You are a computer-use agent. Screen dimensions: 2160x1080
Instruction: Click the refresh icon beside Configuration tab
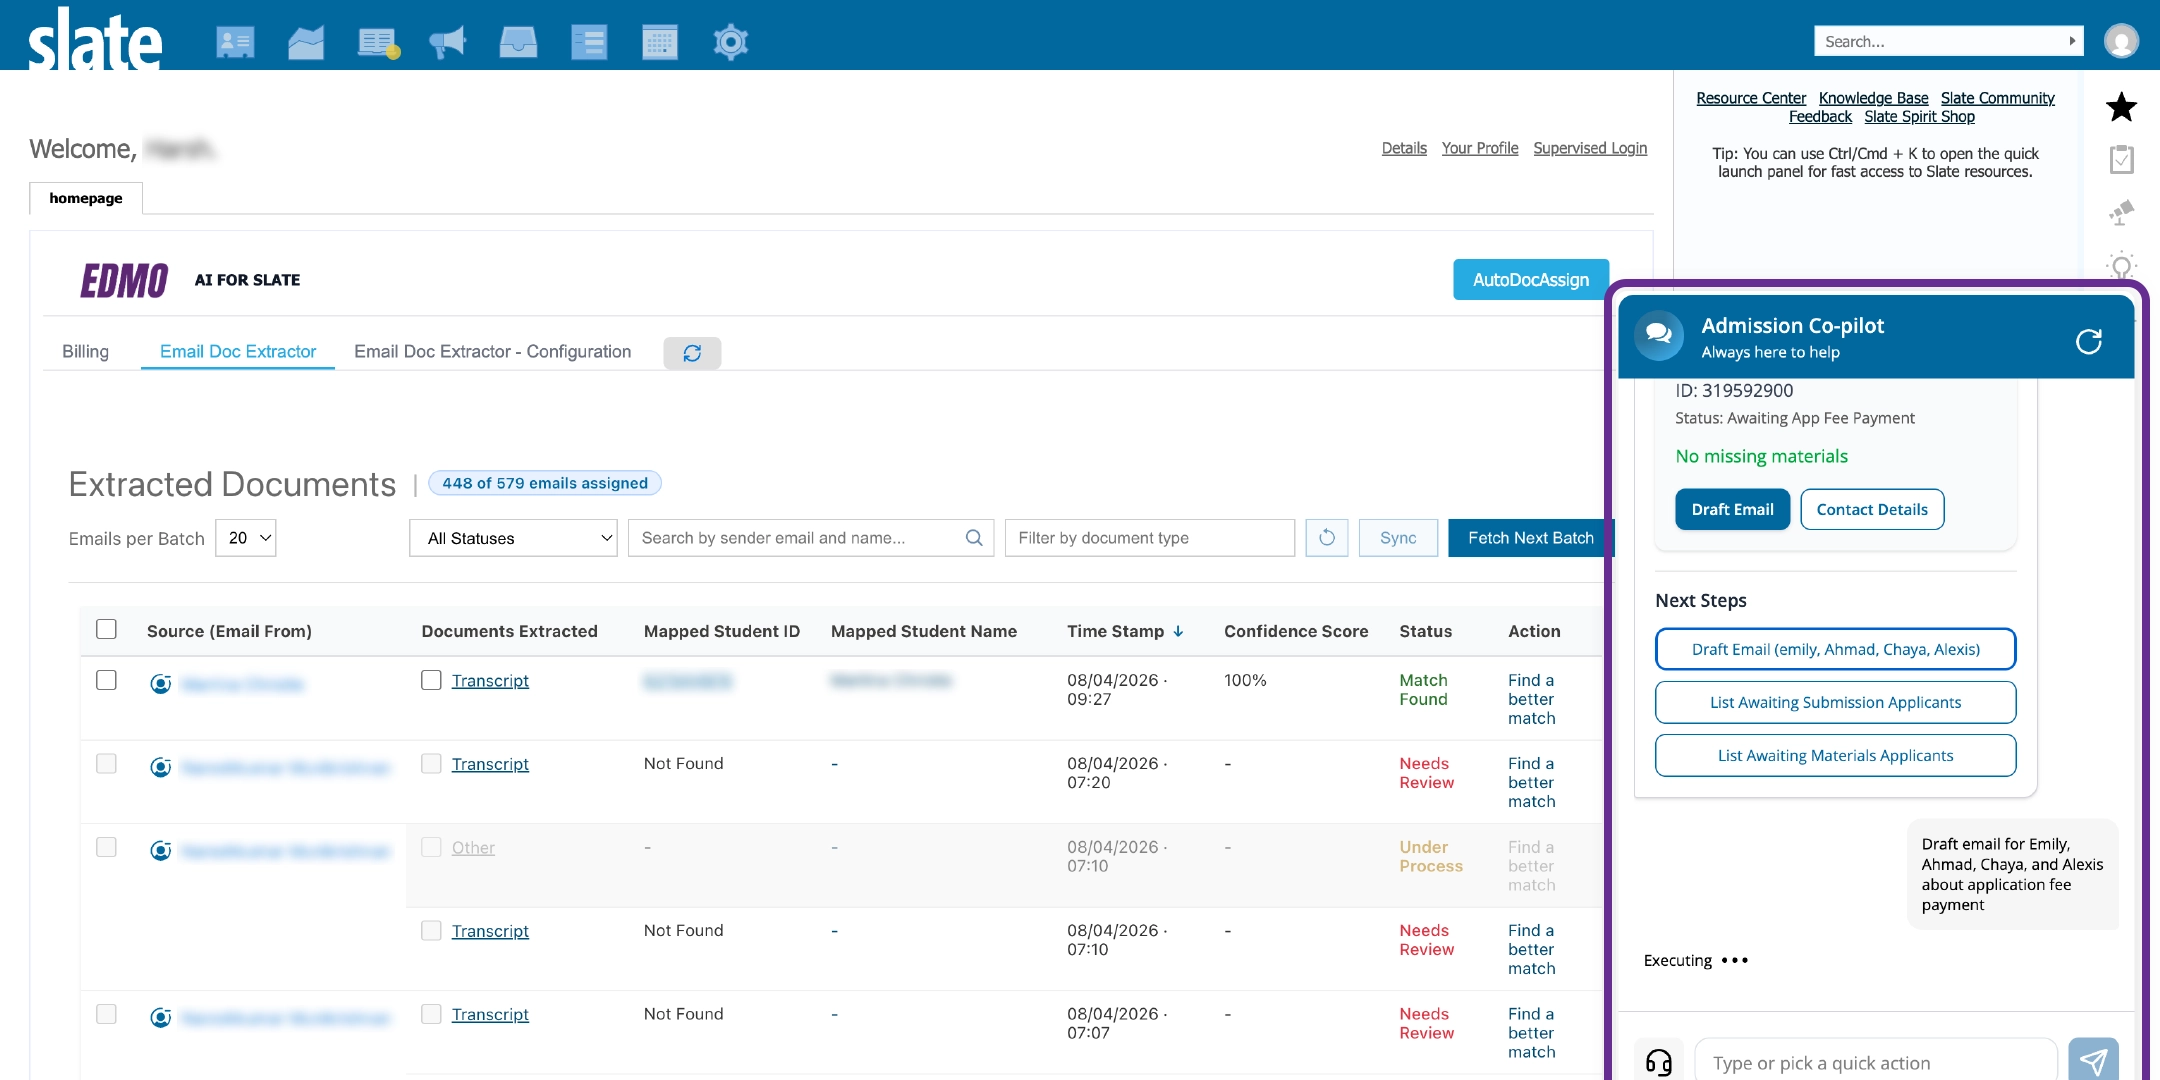[692, 353]
